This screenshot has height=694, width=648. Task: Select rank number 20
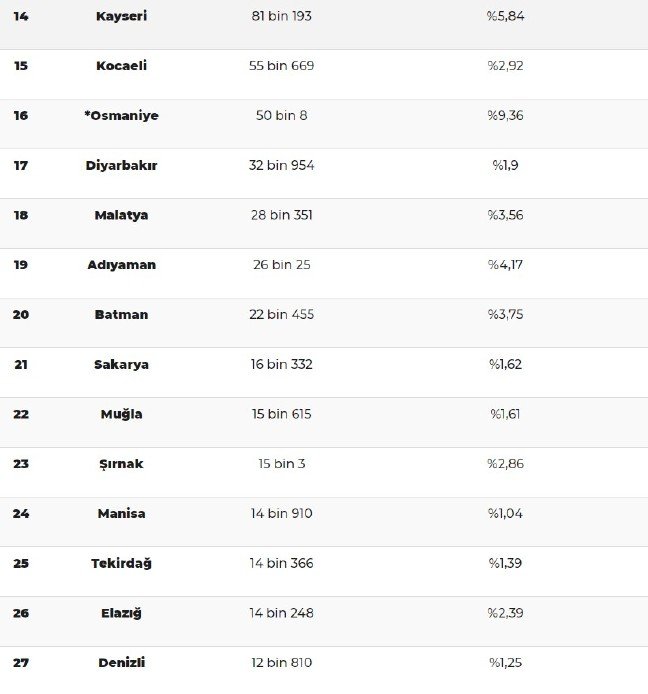pyautogui.click(x=21, y=314)
